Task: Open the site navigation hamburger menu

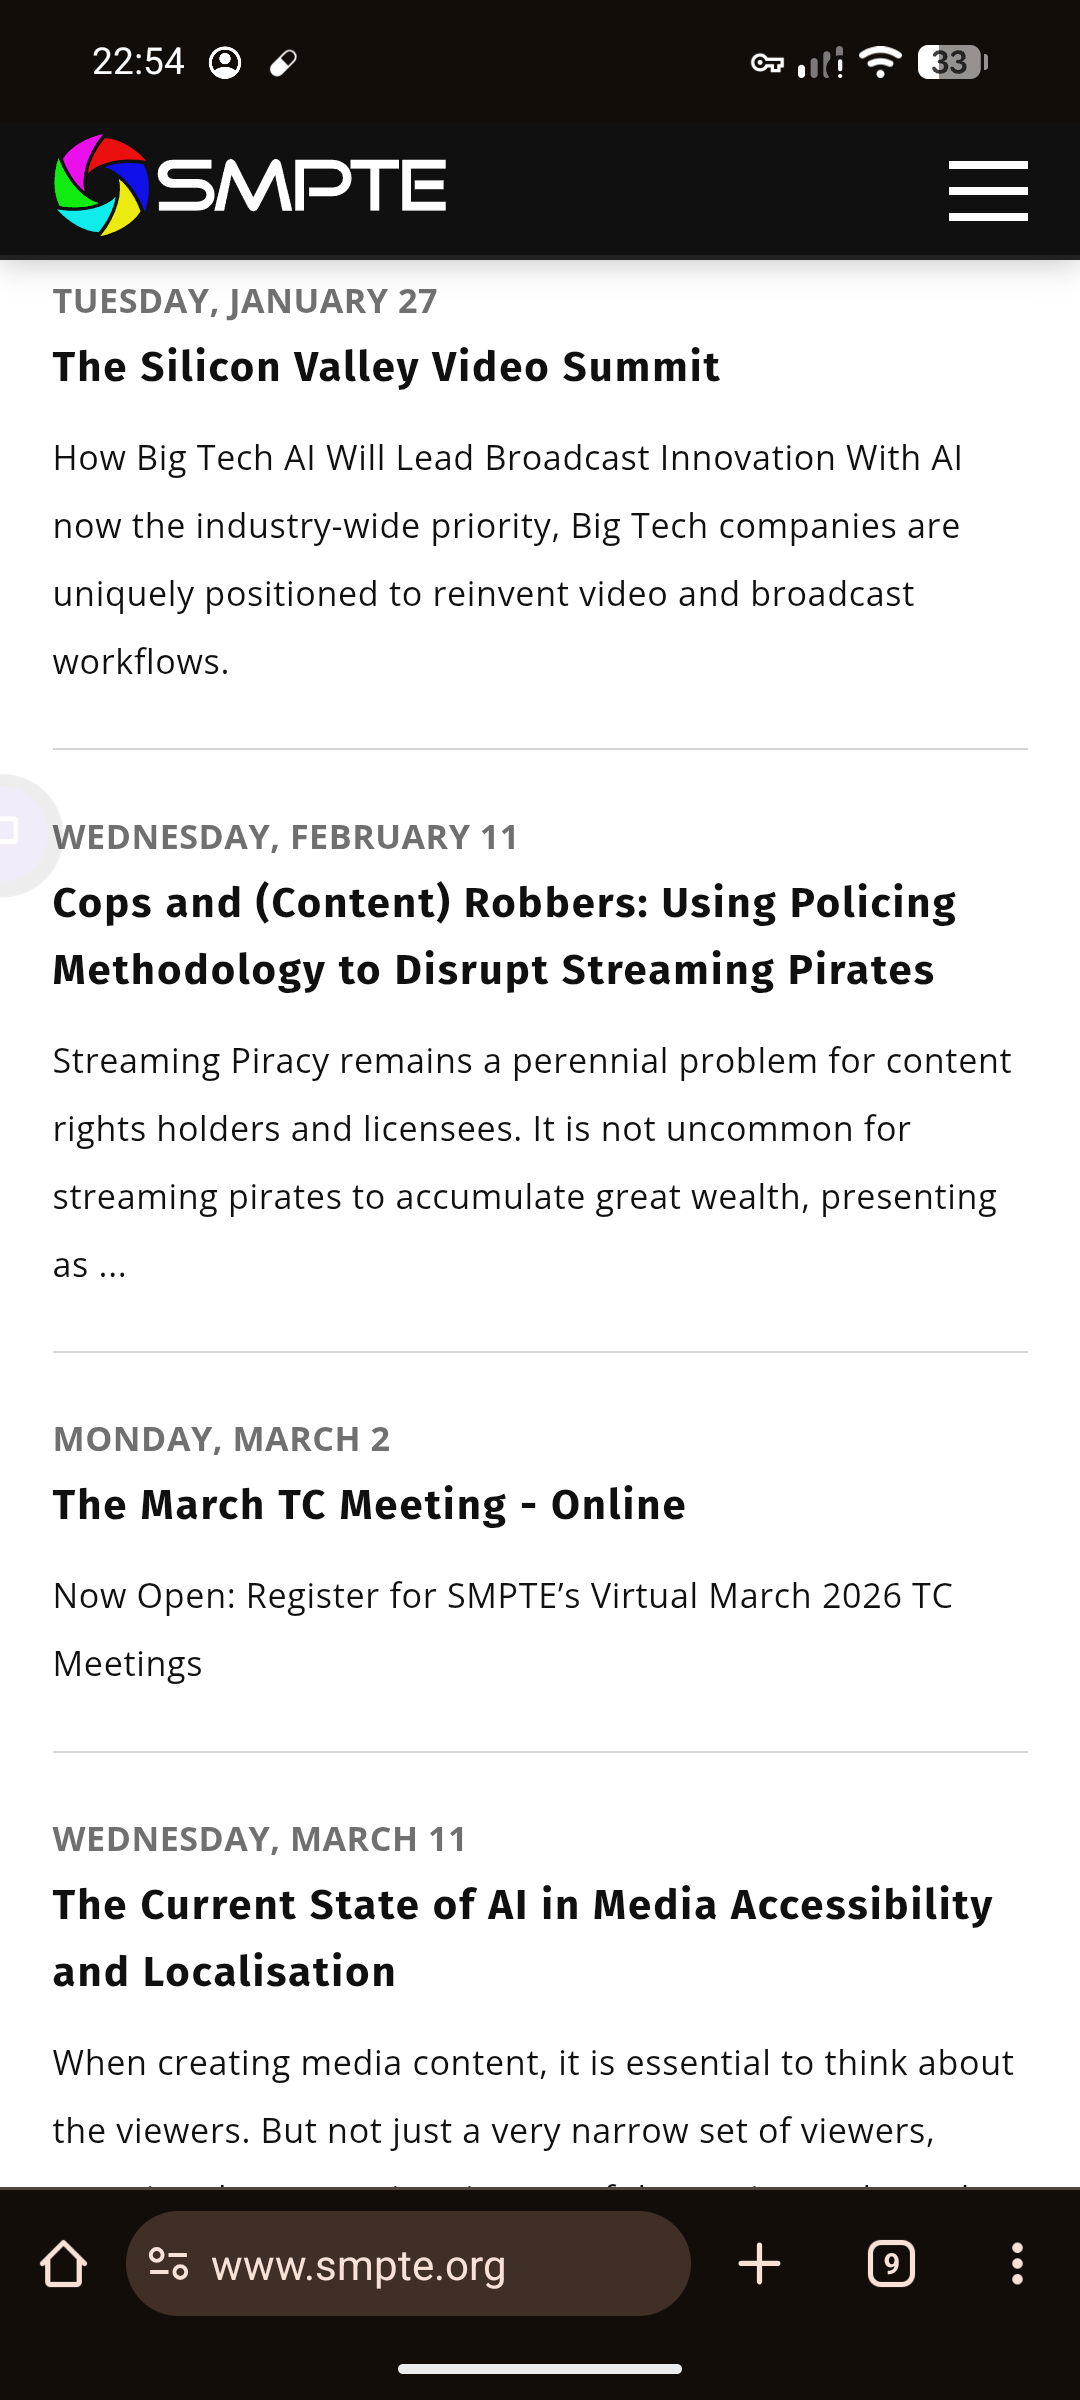Action: click(988, 188)
